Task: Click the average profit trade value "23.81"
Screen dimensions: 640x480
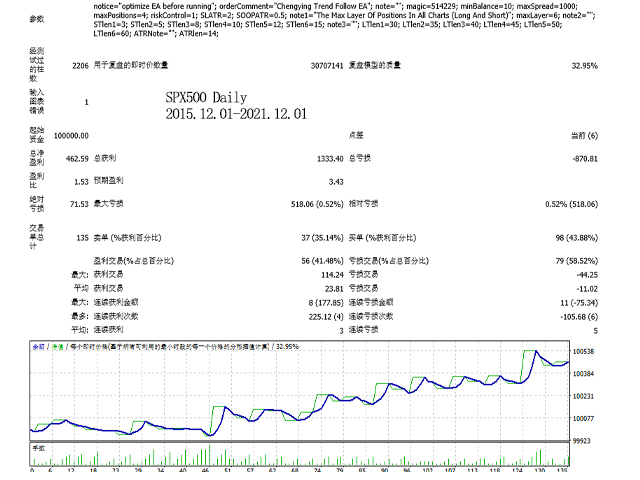Action: point(334,289)
